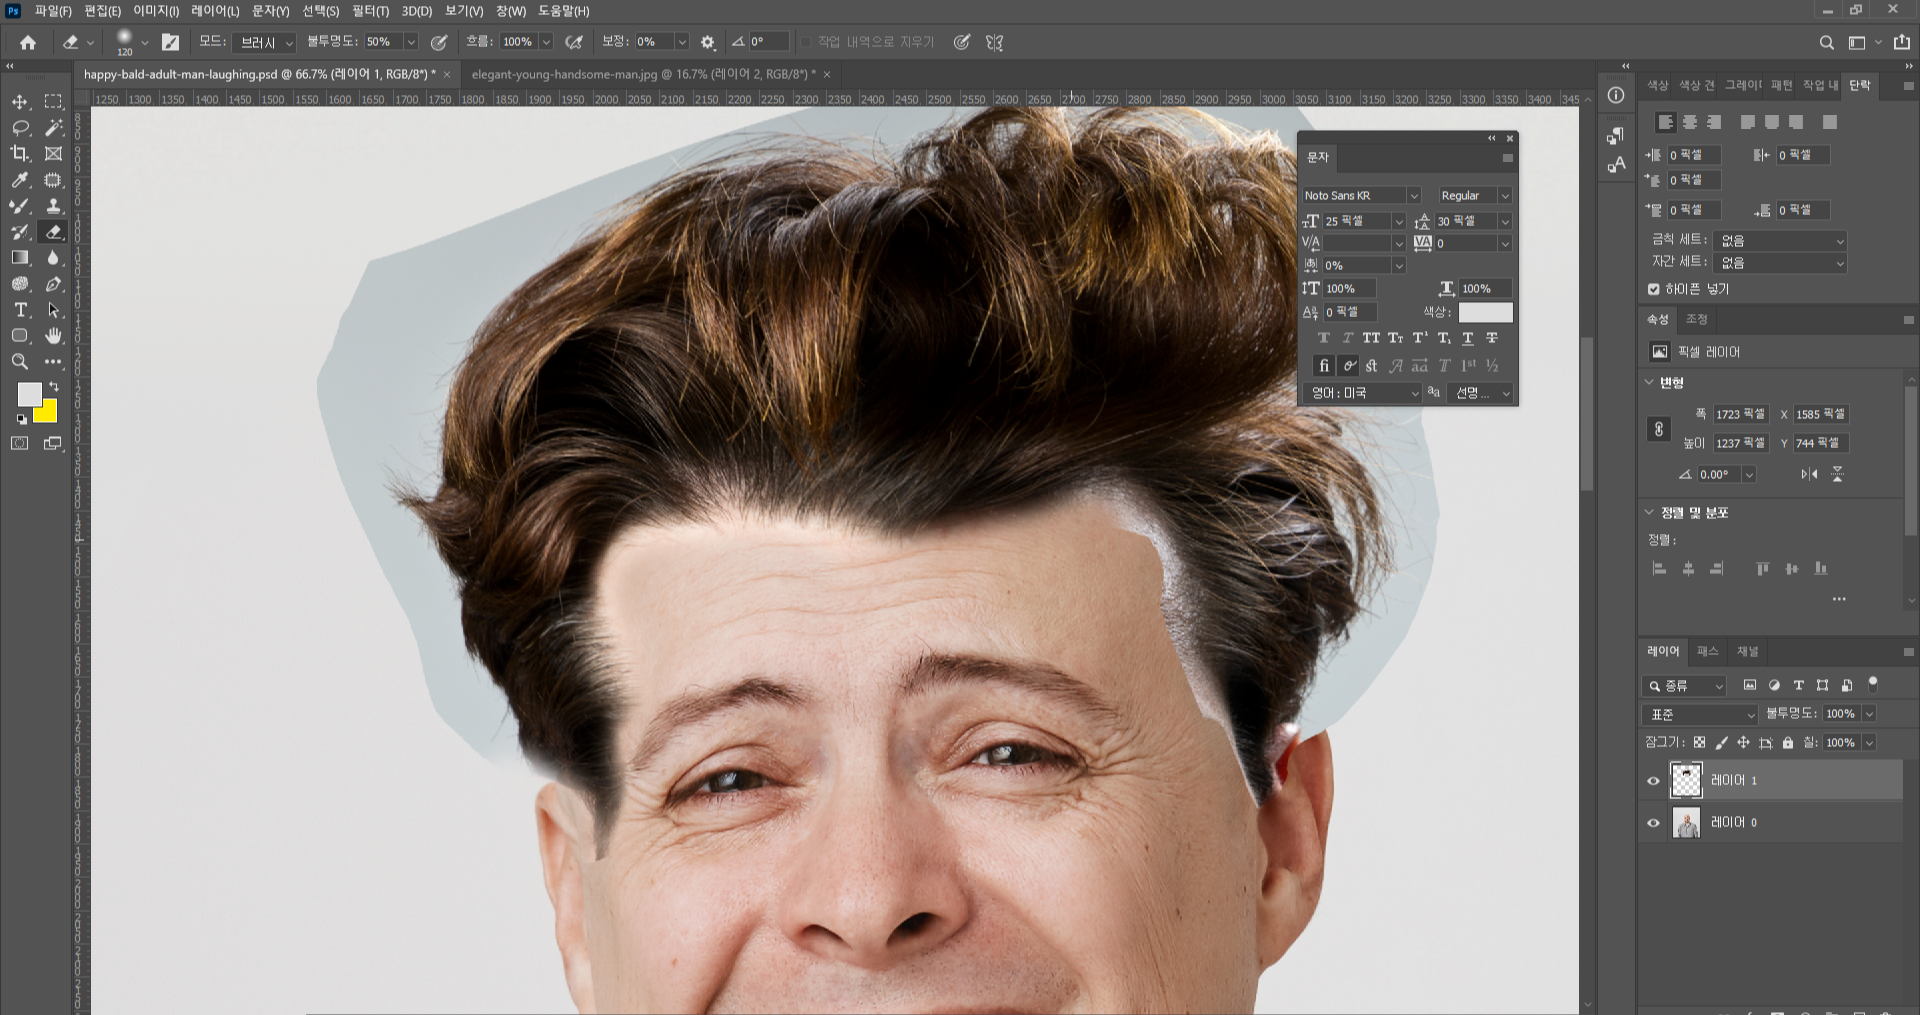Flip the layer horizontally in Properties
This screenshot has width=1920, height=1015.
(x=1809, y=474)
